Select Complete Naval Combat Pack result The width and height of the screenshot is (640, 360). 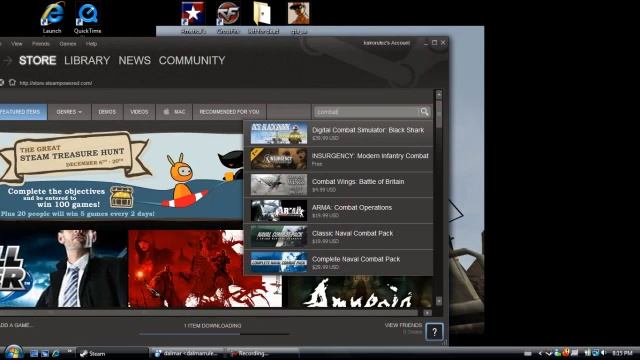[x=338, y=262]
